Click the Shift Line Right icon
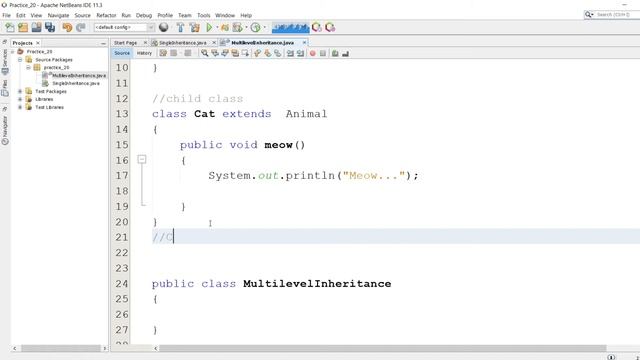This screenshot has height=360, width=640. (300, 53)
